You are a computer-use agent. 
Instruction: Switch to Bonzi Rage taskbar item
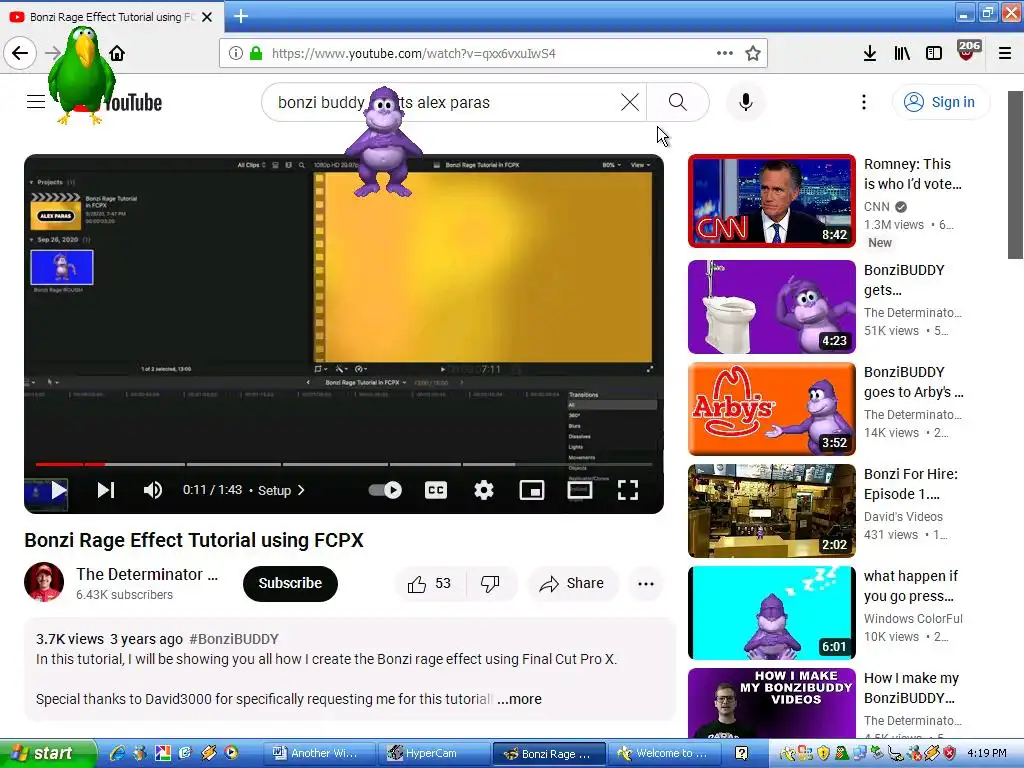549,753
